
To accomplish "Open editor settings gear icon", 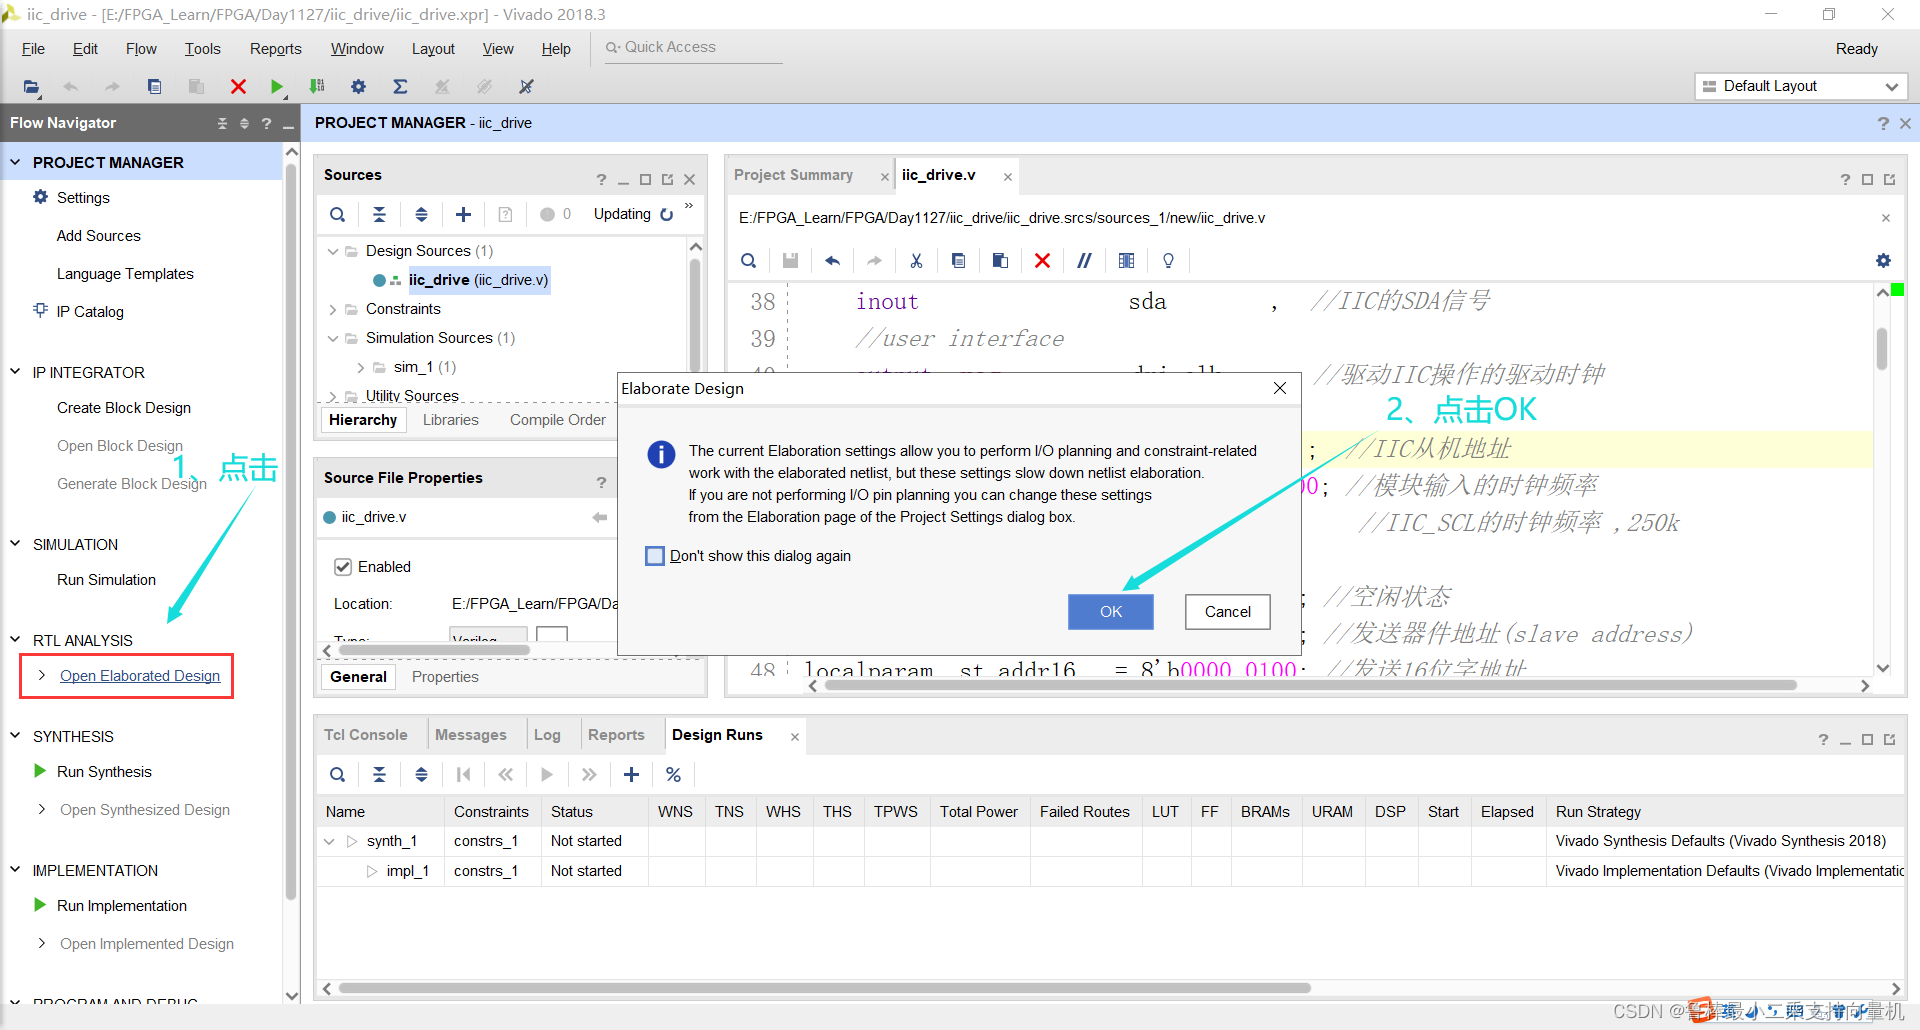I will (x=1883, y=261).
